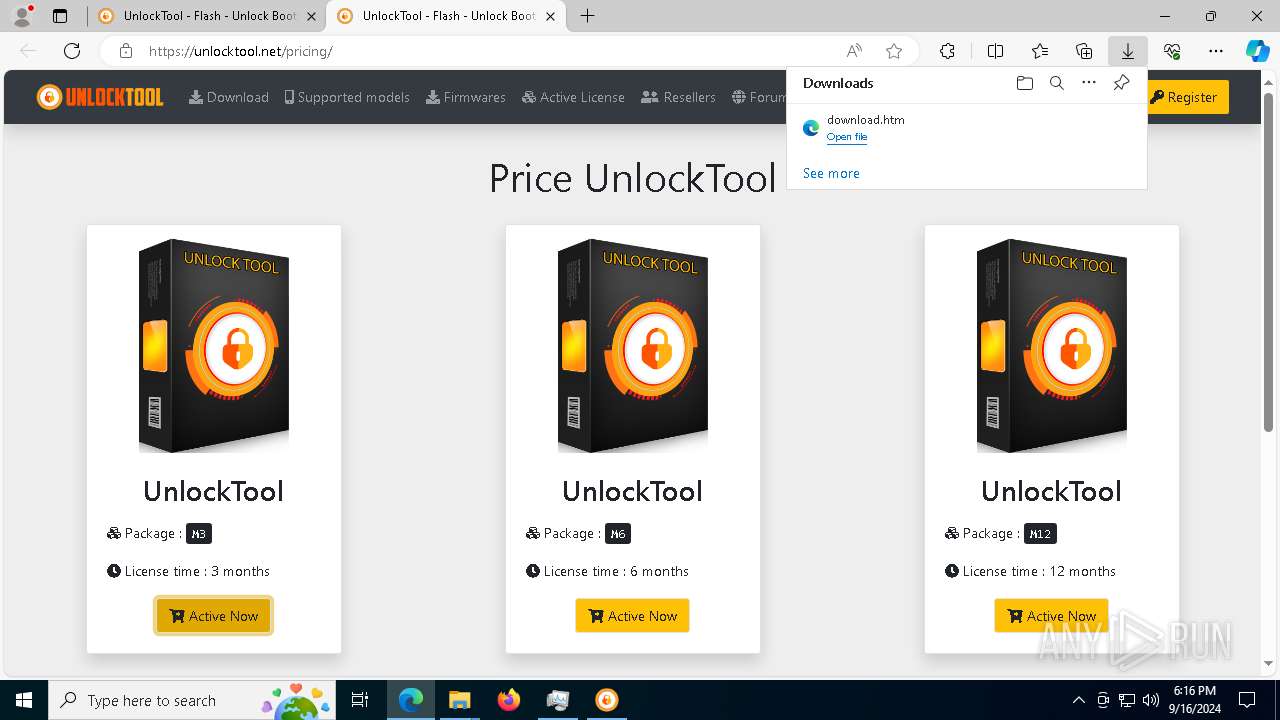Toggle Split screen view
Image resolution: width=1280 pixels, height=720 pixels.
tap(995, 51)
